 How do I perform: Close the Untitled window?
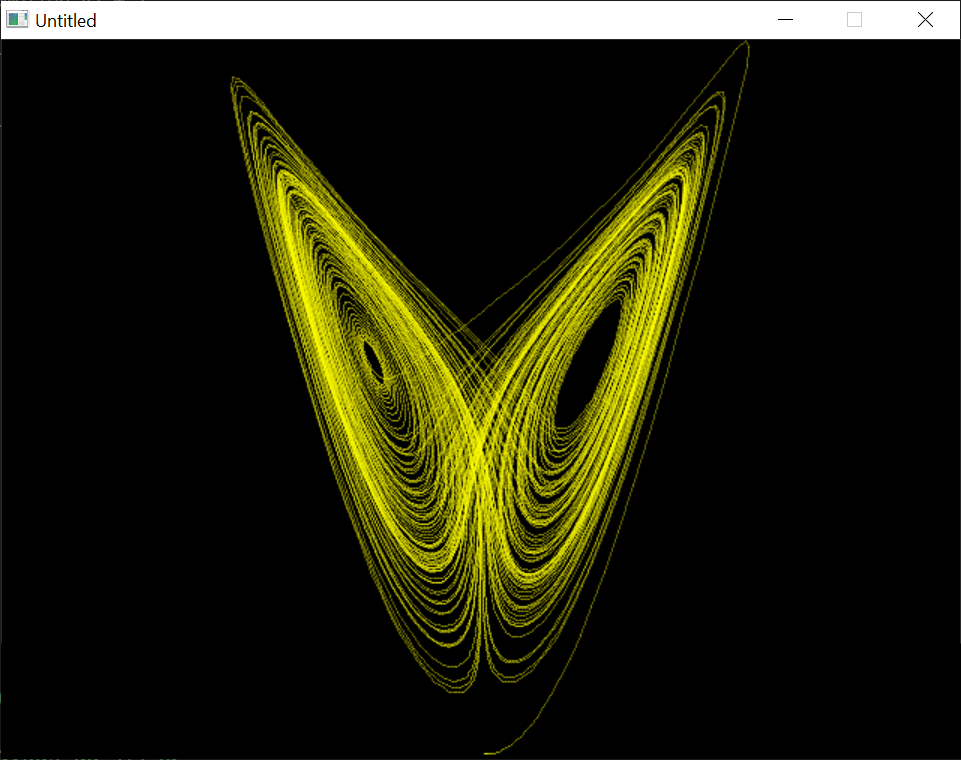tap(925, 20)
